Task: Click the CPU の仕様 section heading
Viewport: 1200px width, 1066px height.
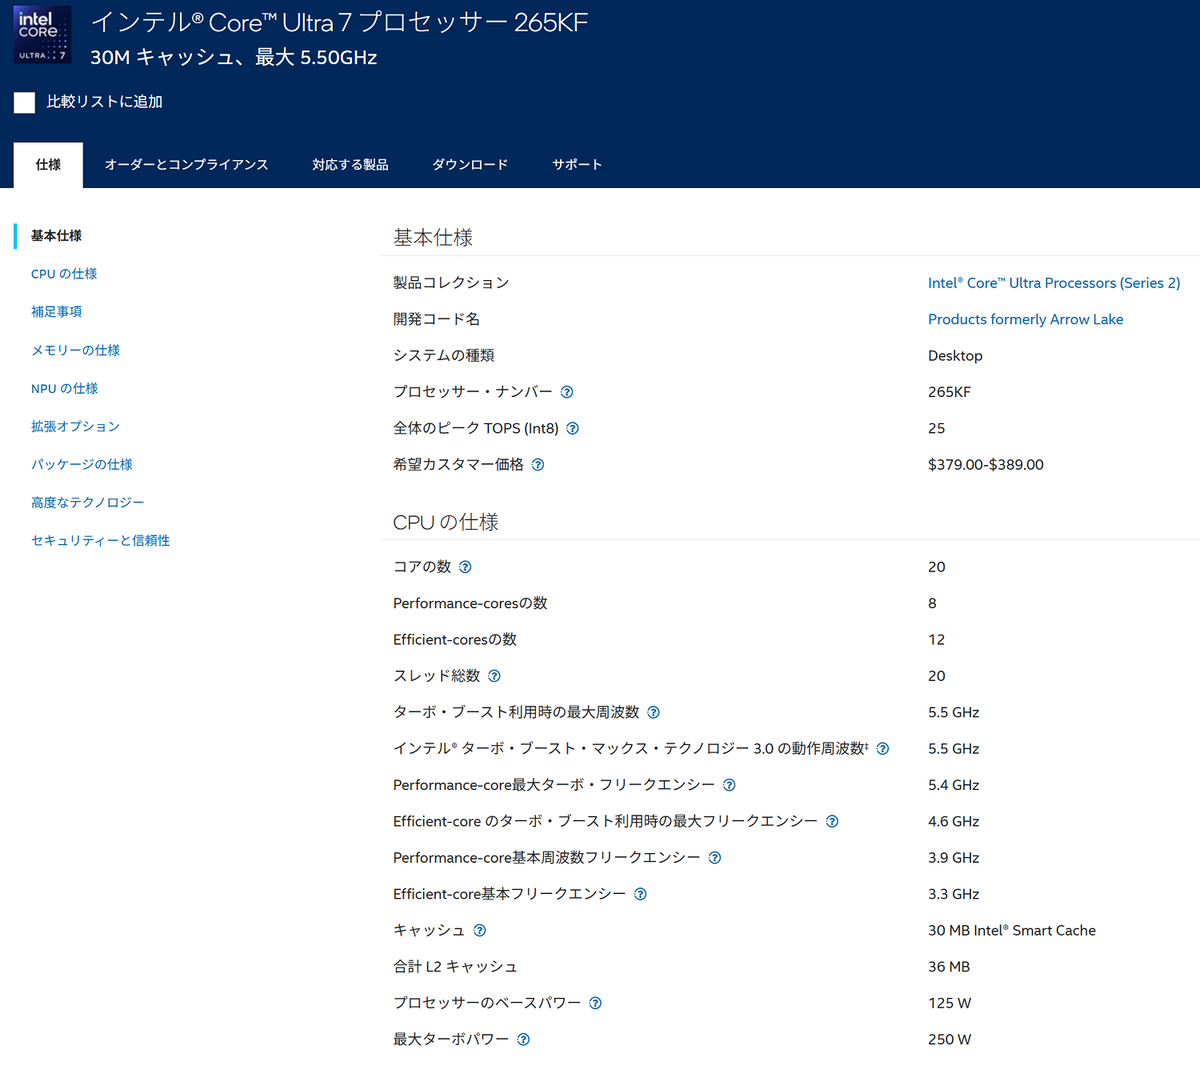Action: (446, 522)
